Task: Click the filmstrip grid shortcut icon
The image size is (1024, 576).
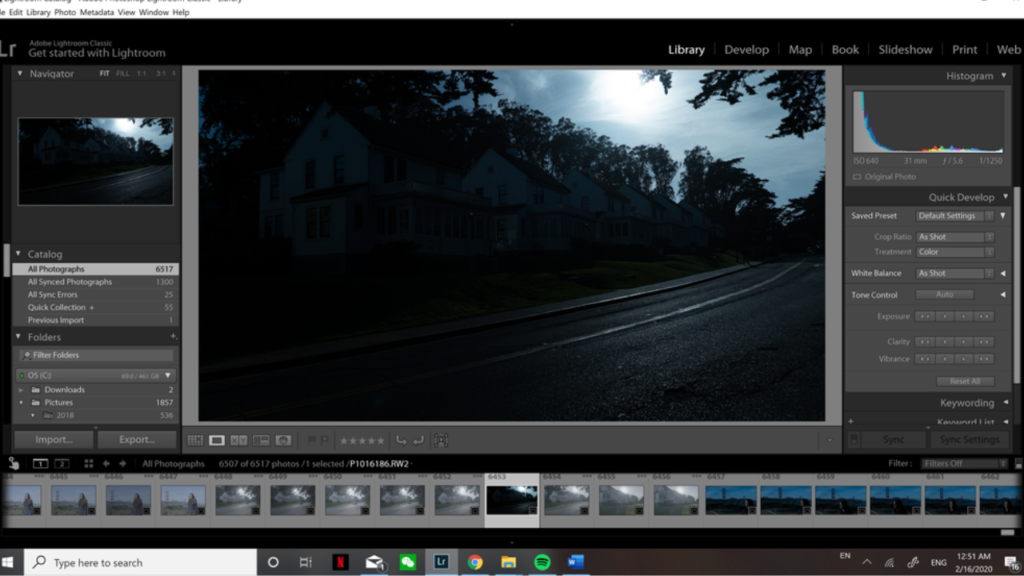Action: coord(88,464)
